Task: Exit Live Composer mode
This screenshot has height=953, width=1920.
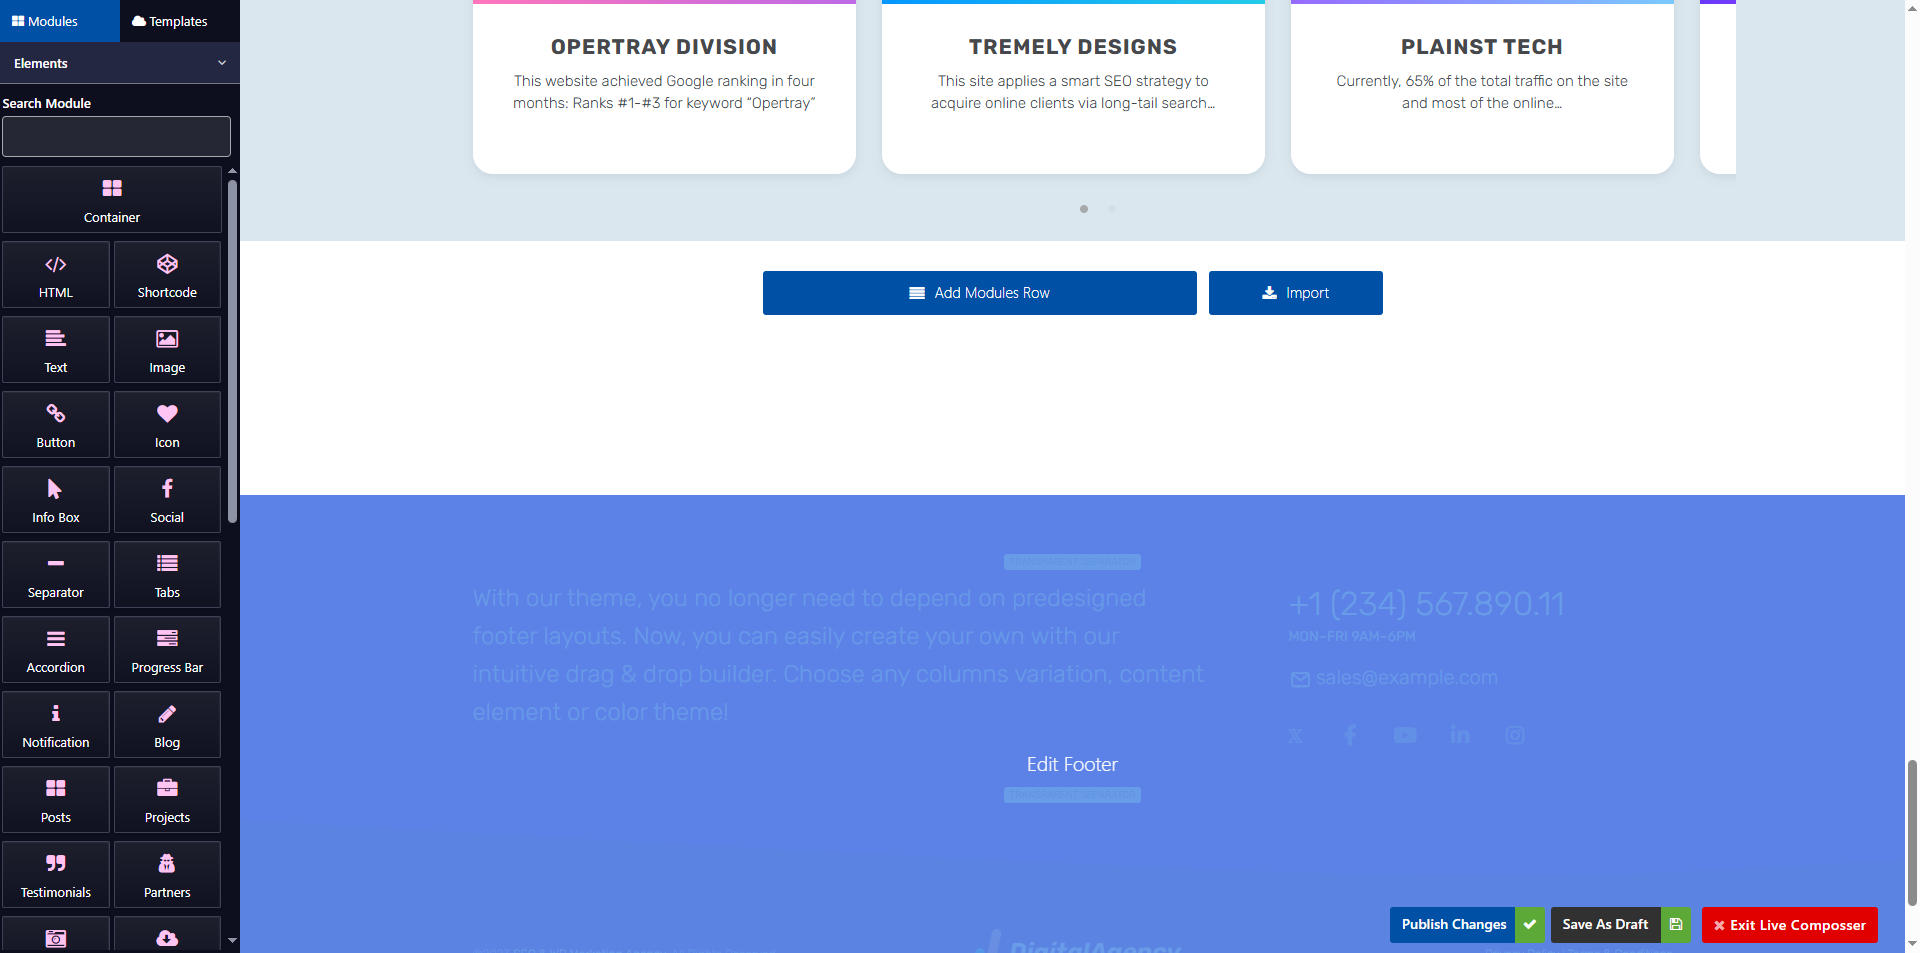Action: coord(1789,925)
